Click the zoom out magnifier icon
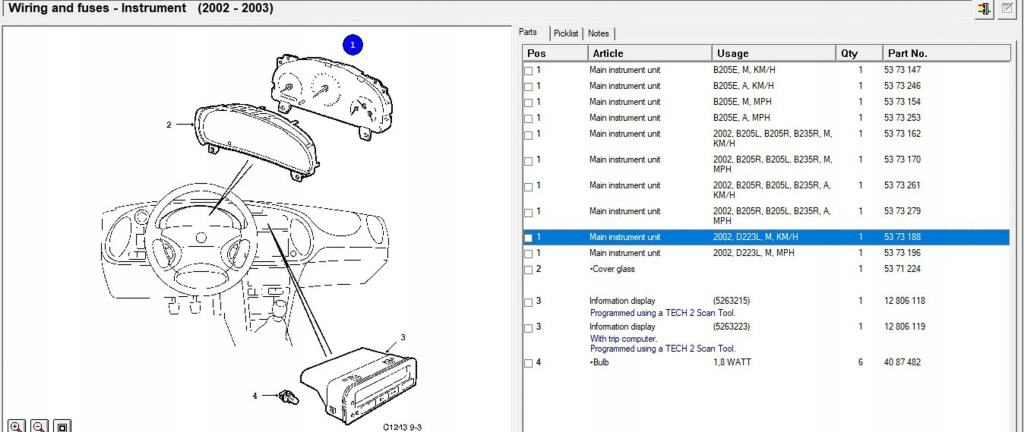The width and height of the screenshot is (1024, 432). 39,425
